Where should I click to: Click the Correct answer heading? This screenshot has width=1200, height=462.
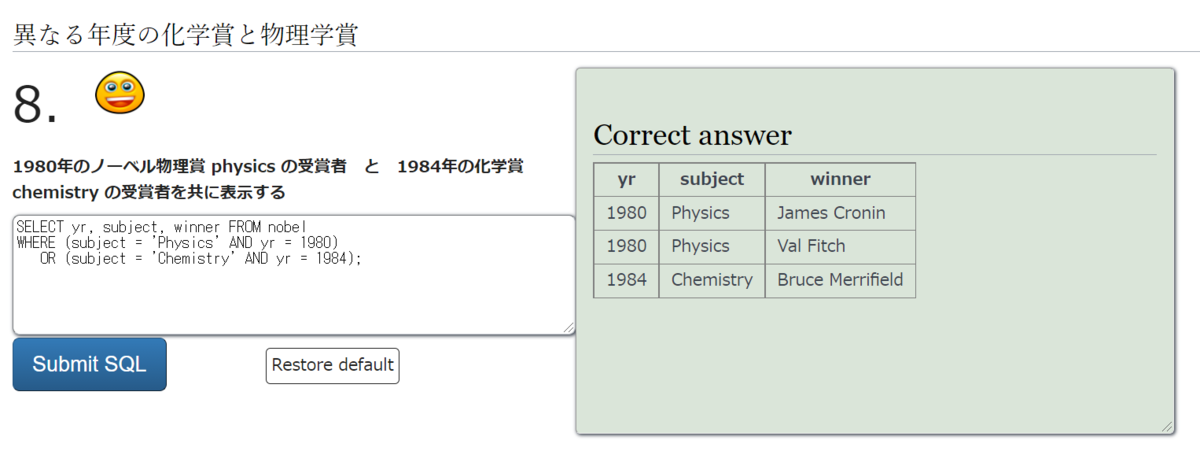point(692,135)
